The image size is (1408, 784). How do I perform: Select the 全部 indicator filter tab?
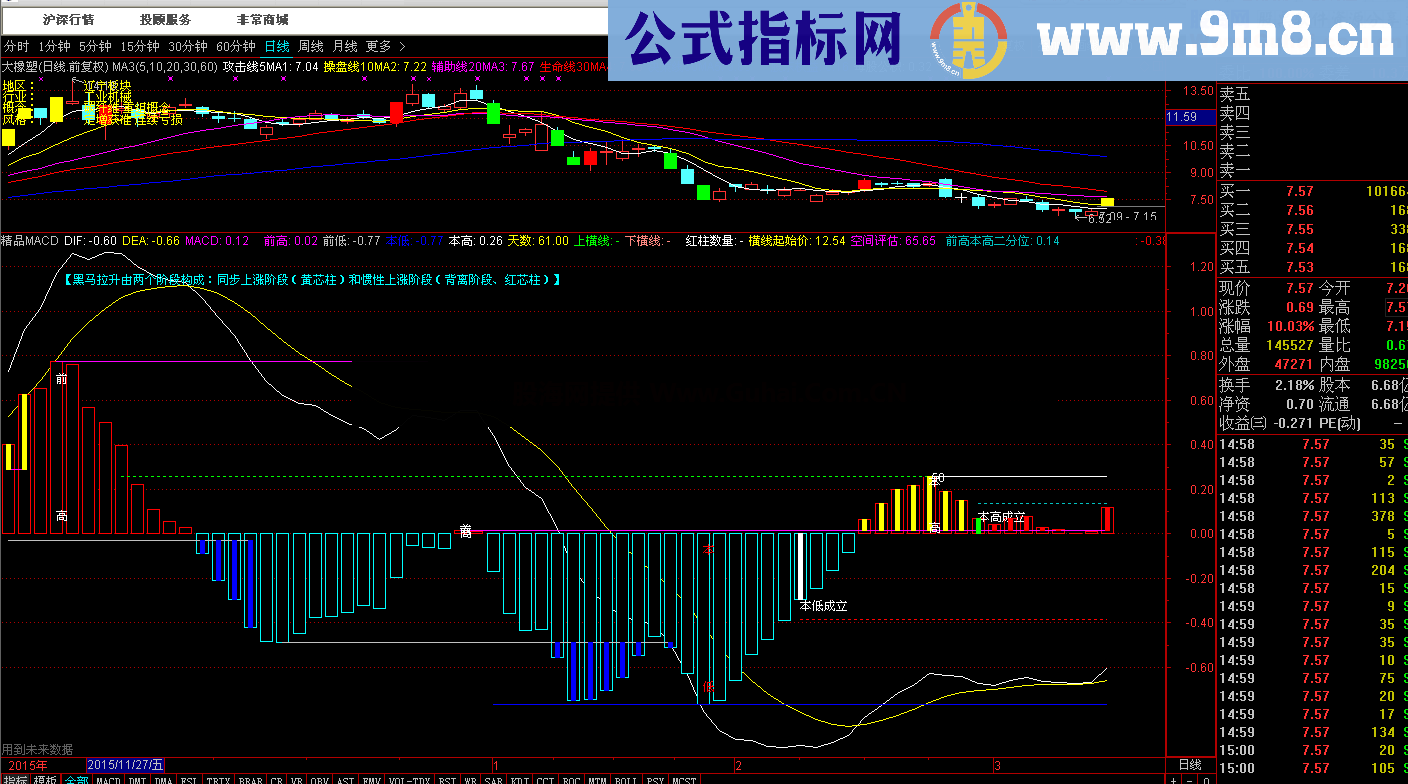(x=76, y=779)
